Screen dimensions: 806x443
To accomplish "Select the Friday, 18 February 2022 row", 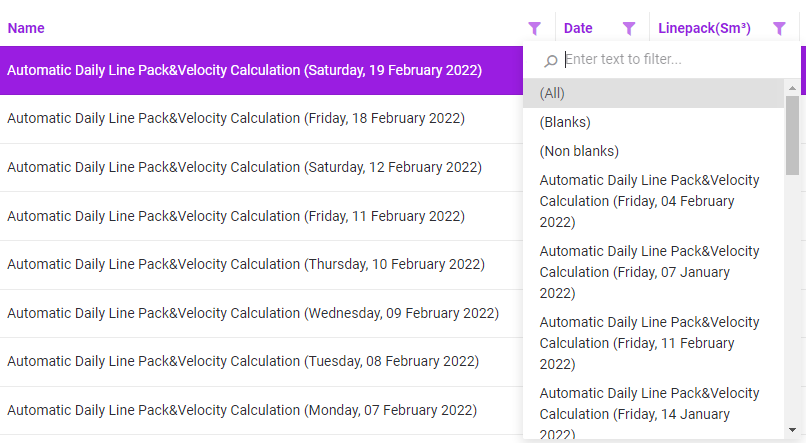I will tap(236, 119).
